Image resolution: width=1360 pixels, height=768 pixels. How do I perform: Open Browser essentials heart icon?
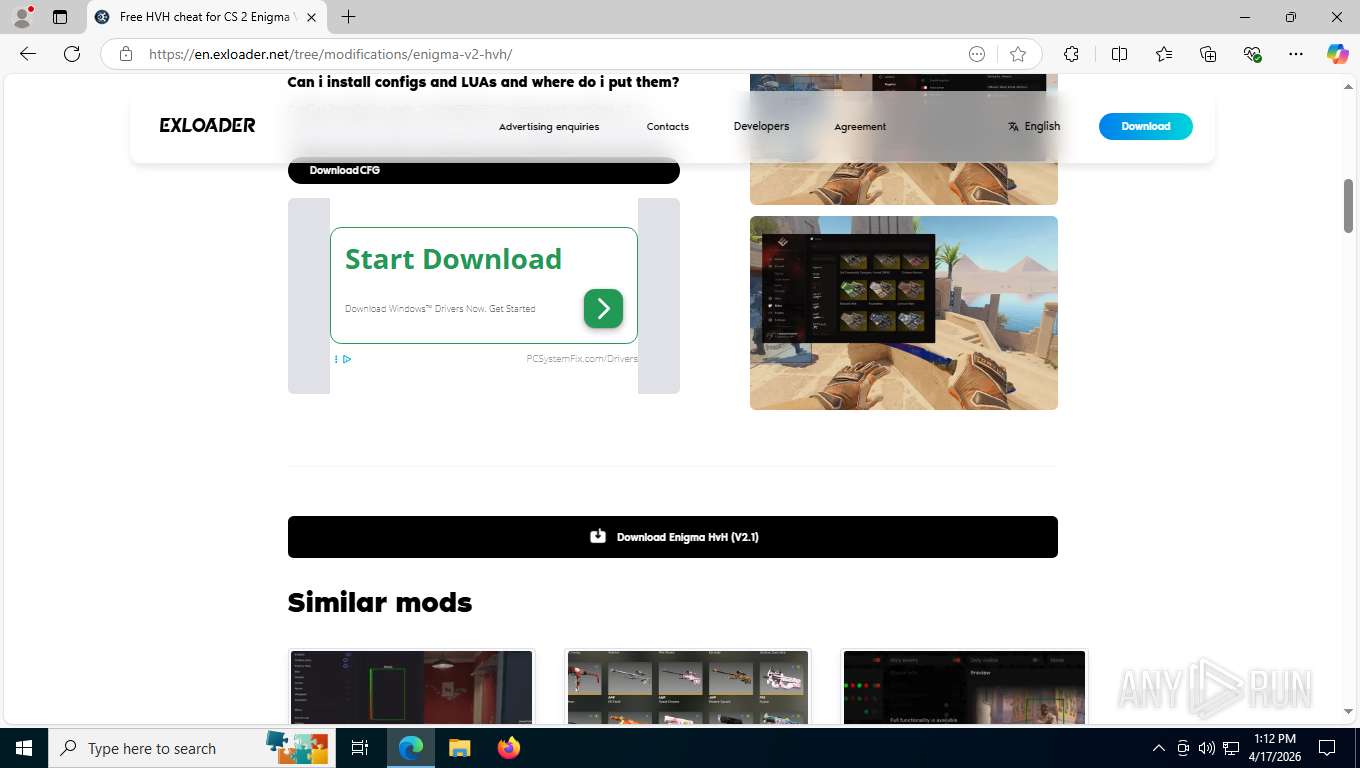coord(1252,54)
